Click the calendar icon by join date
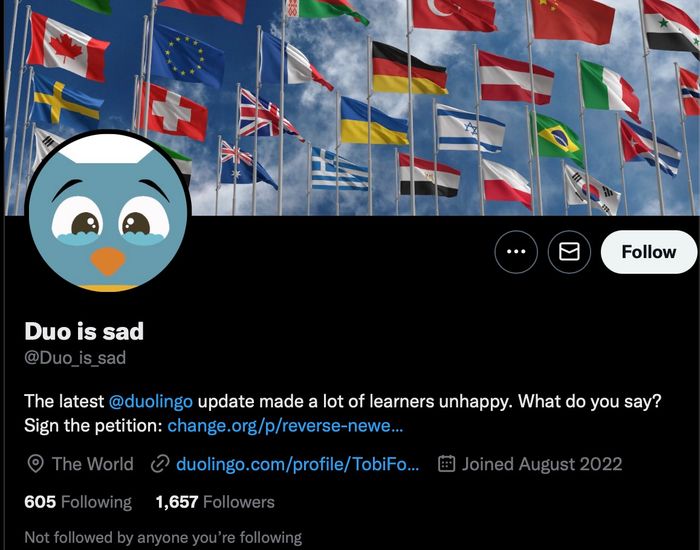The width and height of the screenshot is (700, 550). [447, 464]
